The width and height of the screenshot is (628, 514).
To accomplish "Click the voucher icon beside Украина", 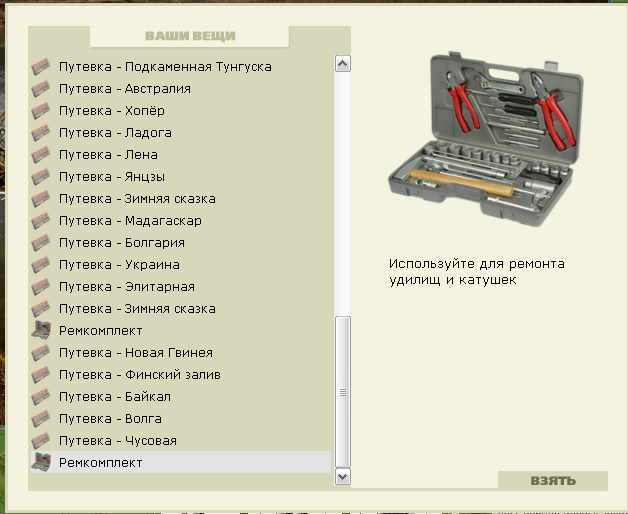I will coord(41,265).
